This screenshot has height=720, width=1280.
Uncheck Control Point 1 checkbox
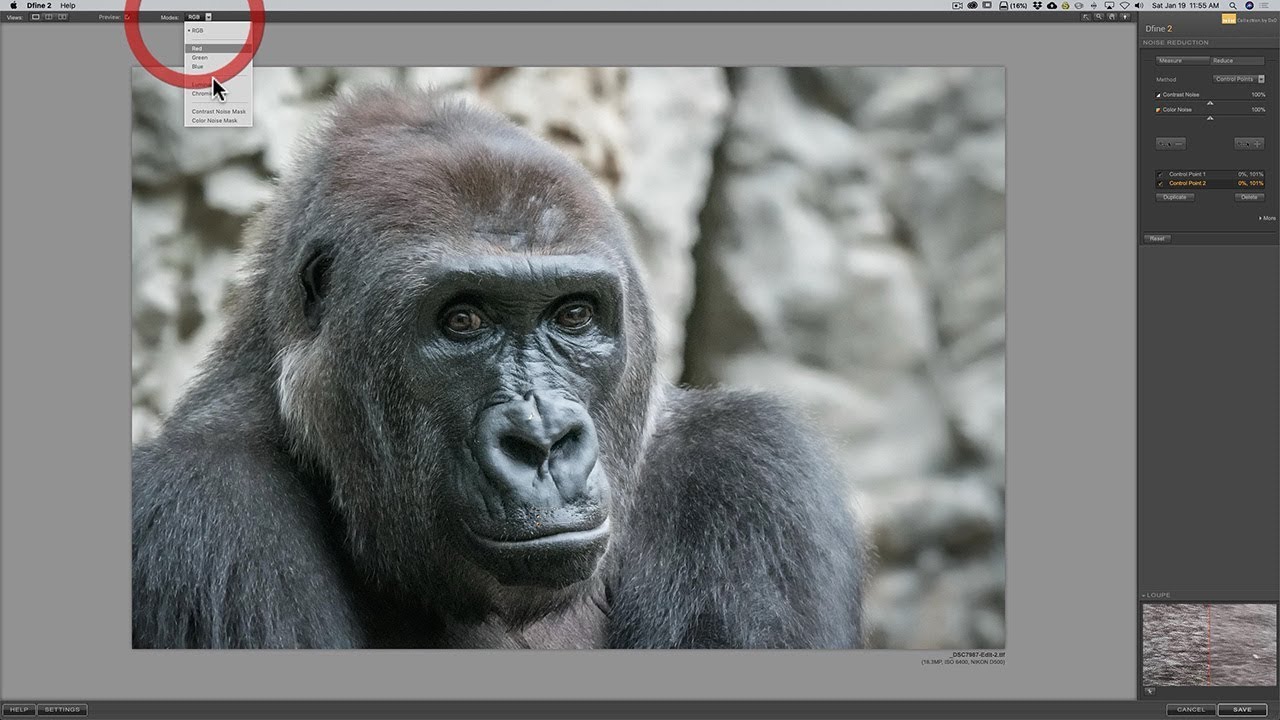pos(1160,175)
